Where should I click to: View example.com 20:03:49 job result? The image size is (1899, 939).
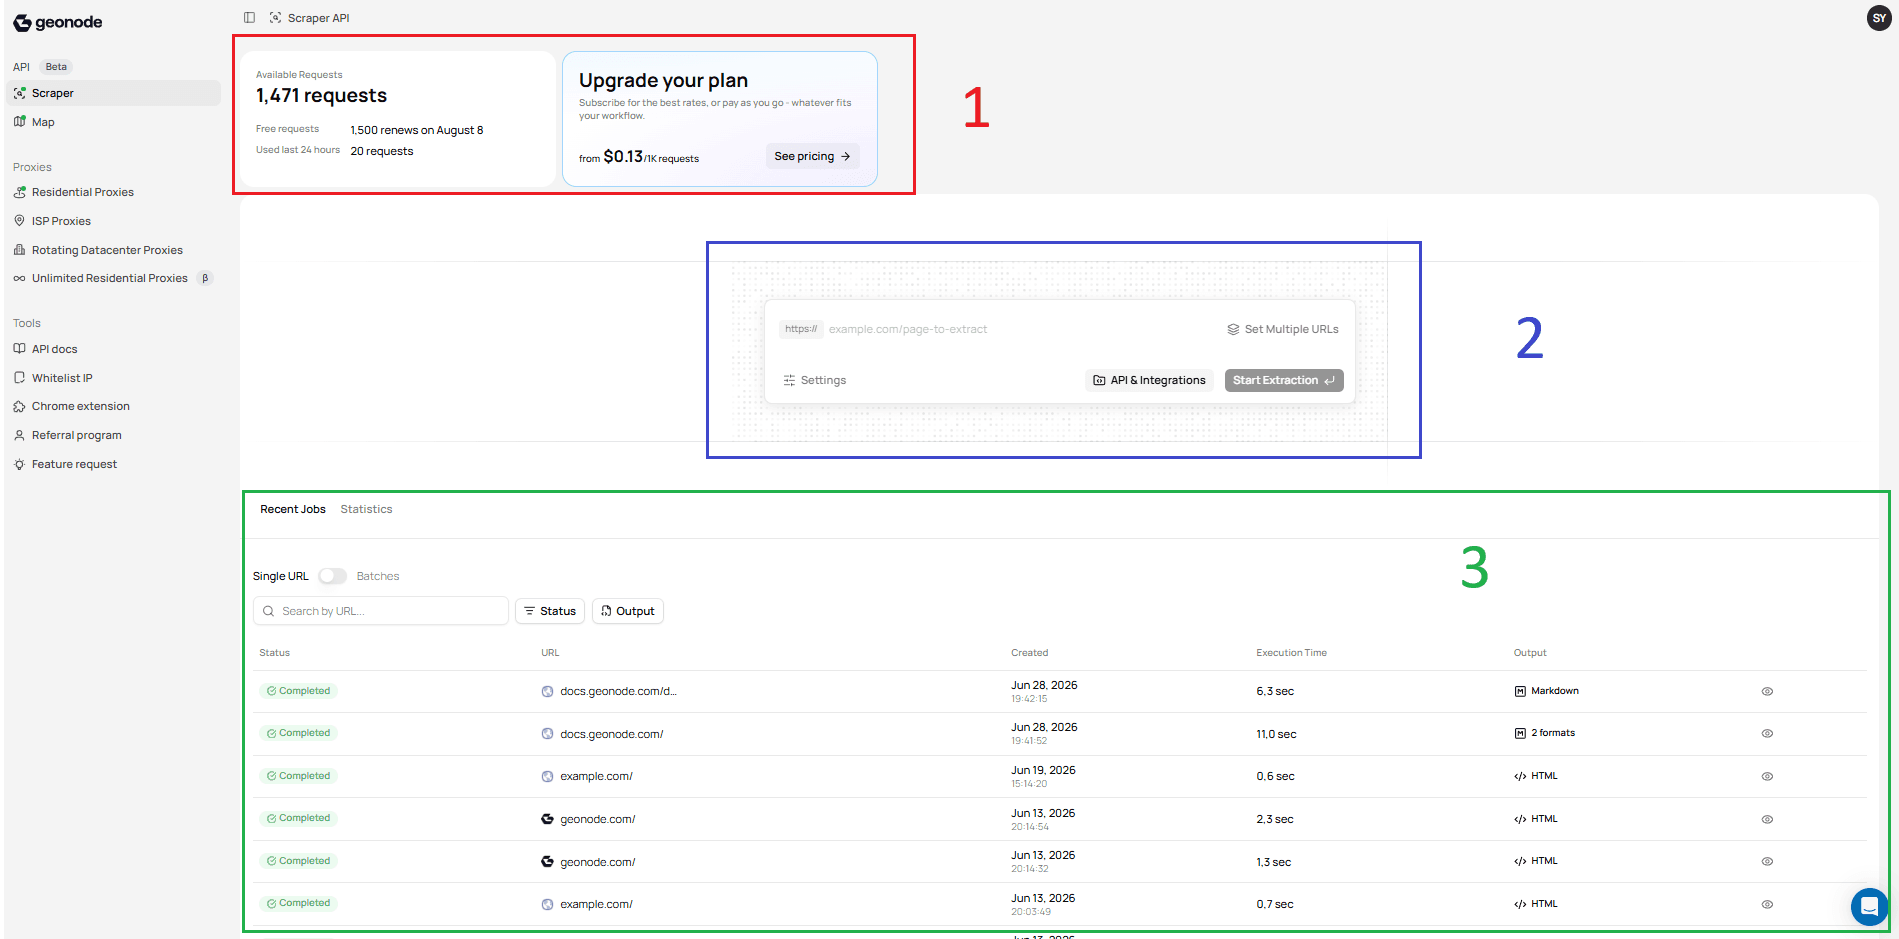pyautogui.click(x=1767, y=904)
